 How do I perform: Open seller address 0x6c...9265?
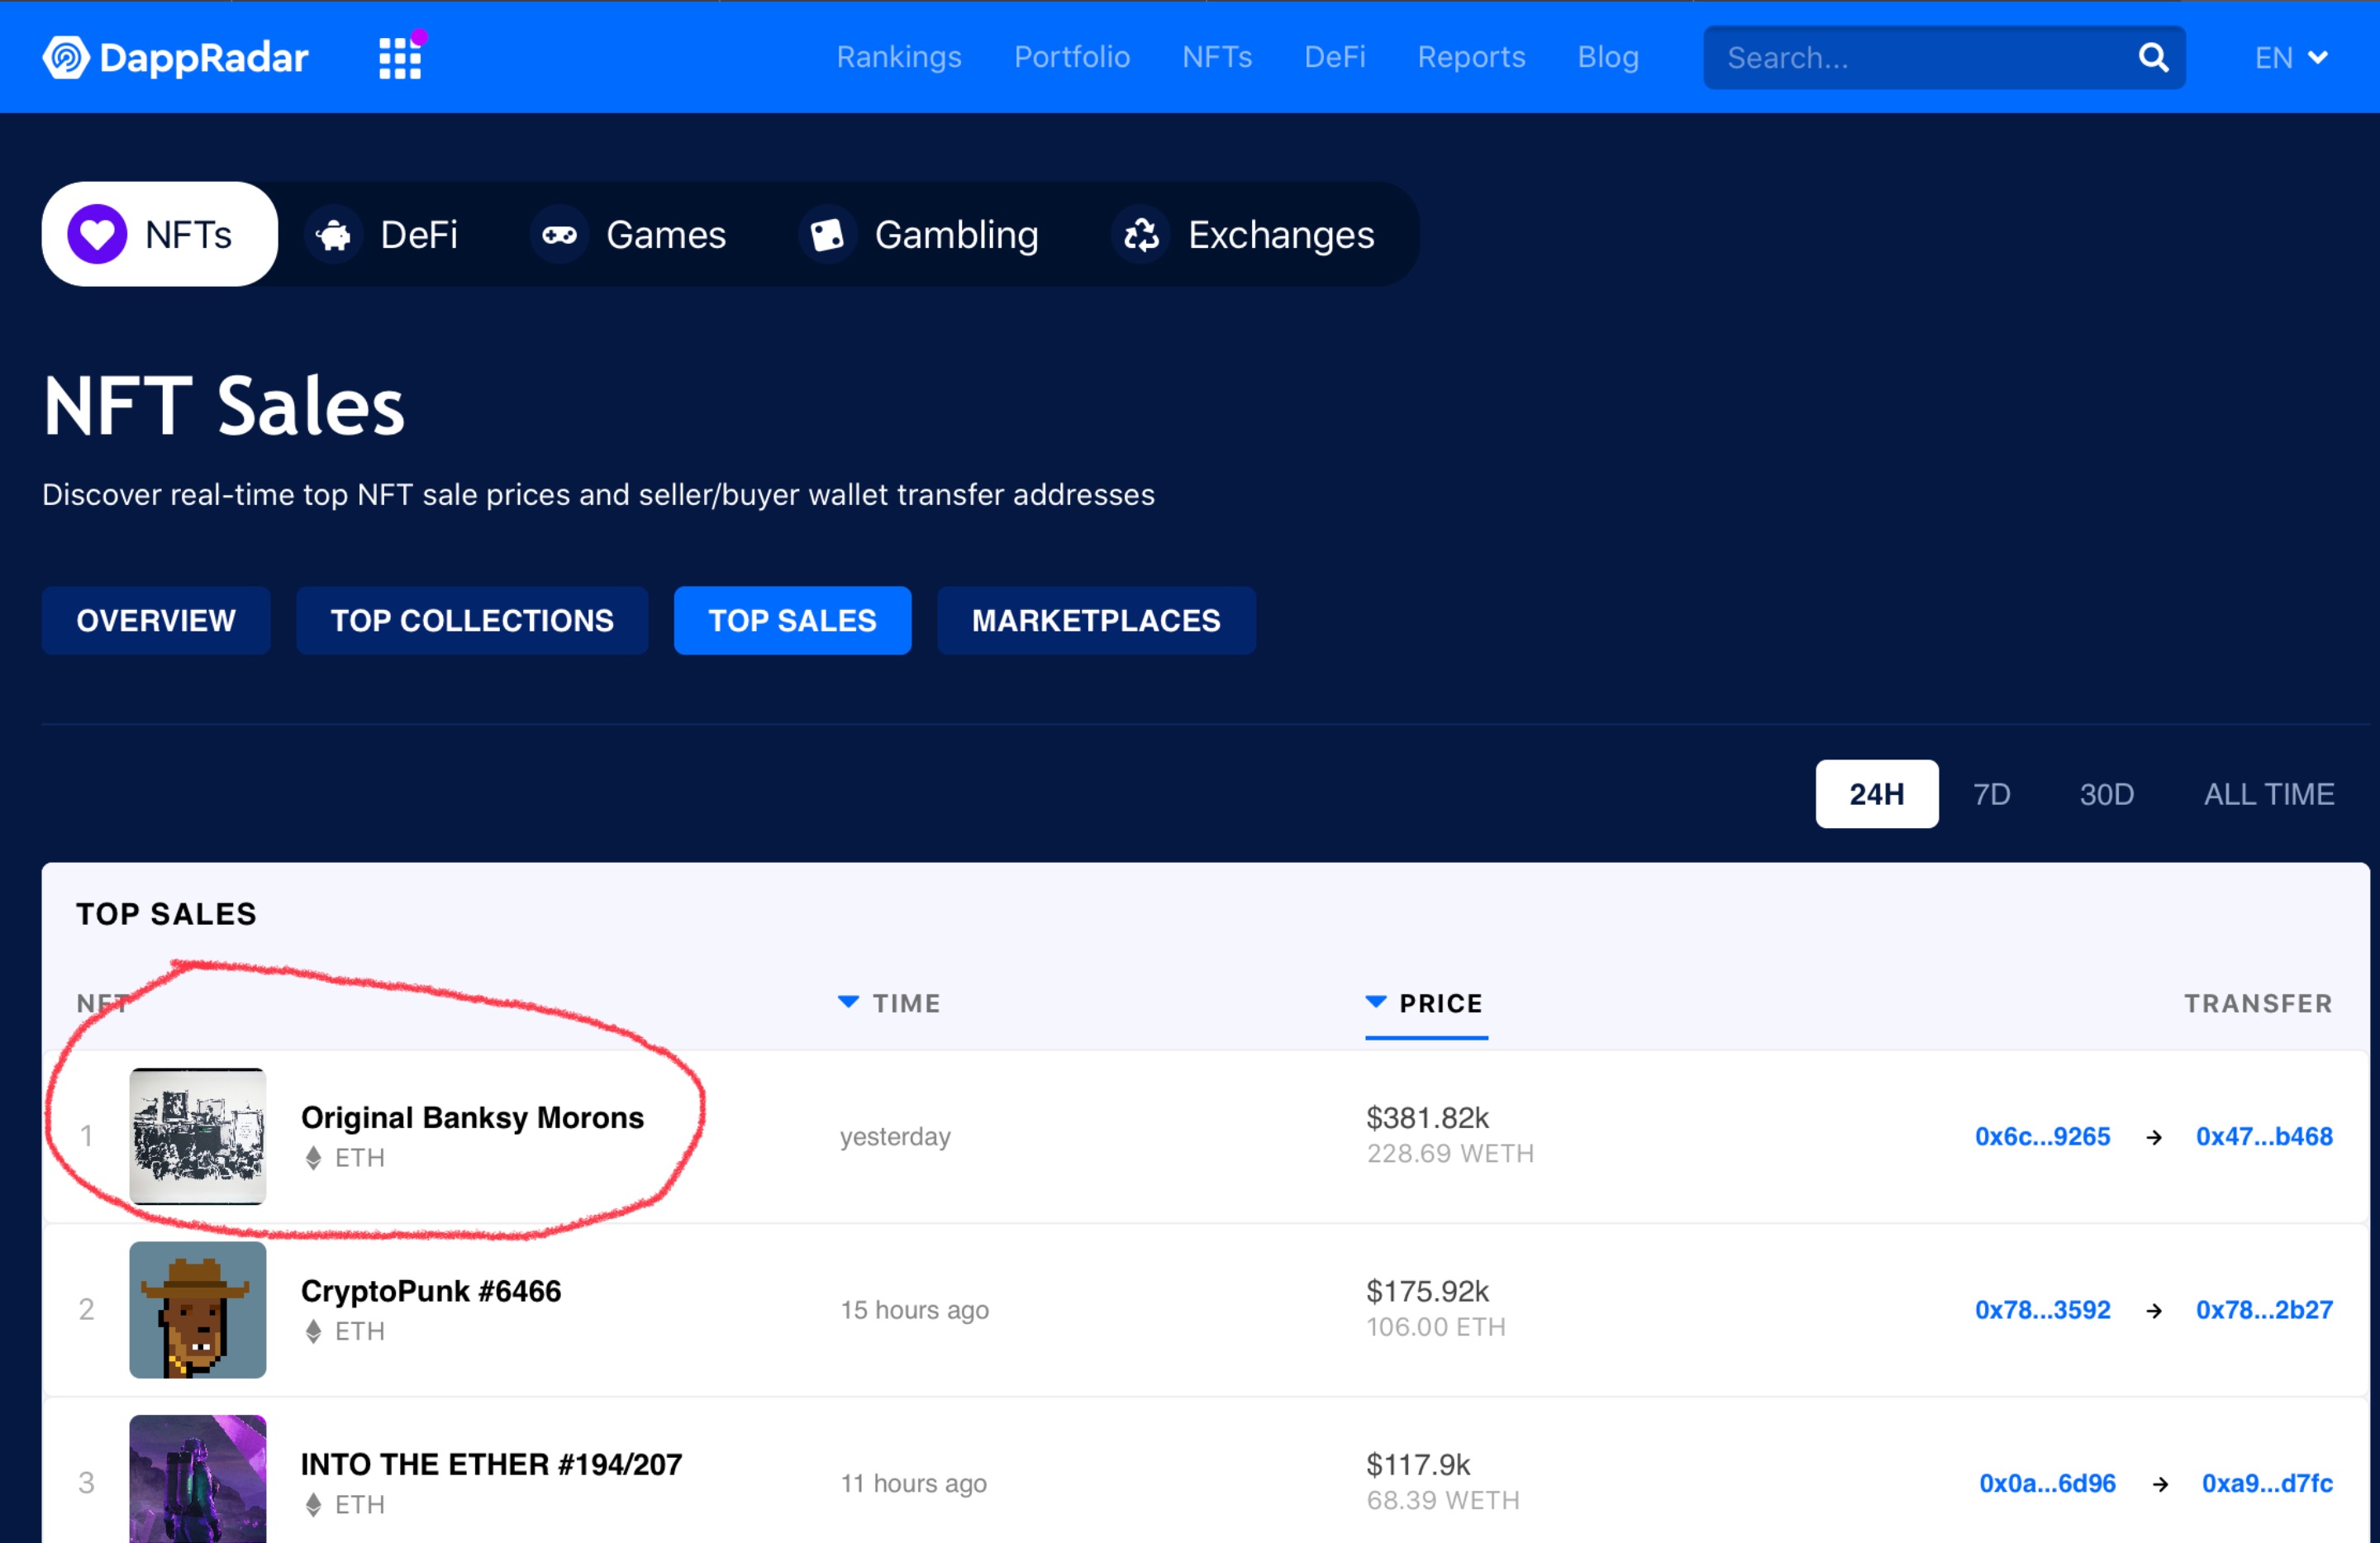(2042, 1136)
